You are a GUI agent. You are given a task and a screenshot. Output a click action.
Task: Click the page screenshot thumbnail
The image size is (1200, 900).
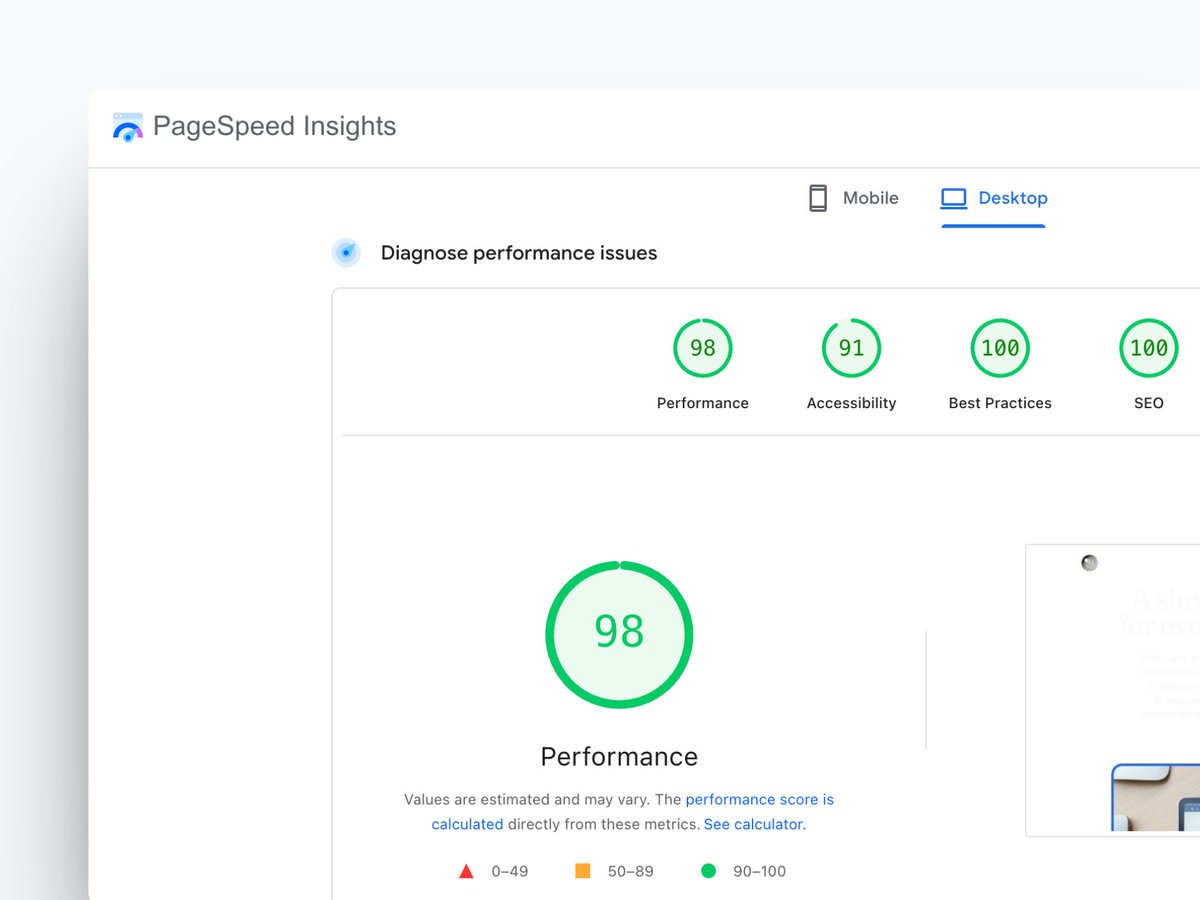click(x=1112, y=690)
